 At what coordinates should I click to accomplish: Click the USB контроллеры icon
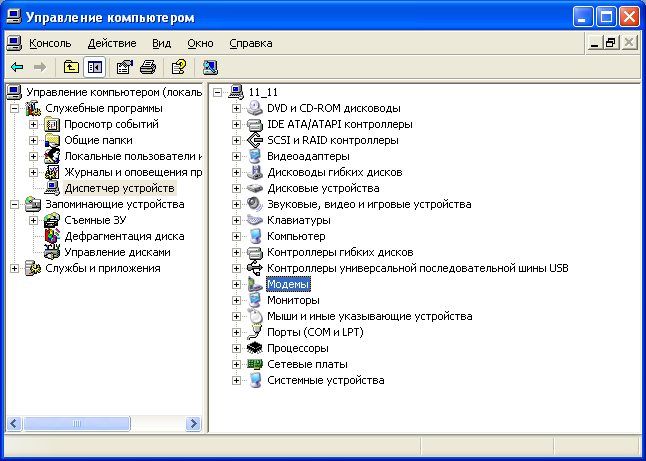(x=255, y=269)
